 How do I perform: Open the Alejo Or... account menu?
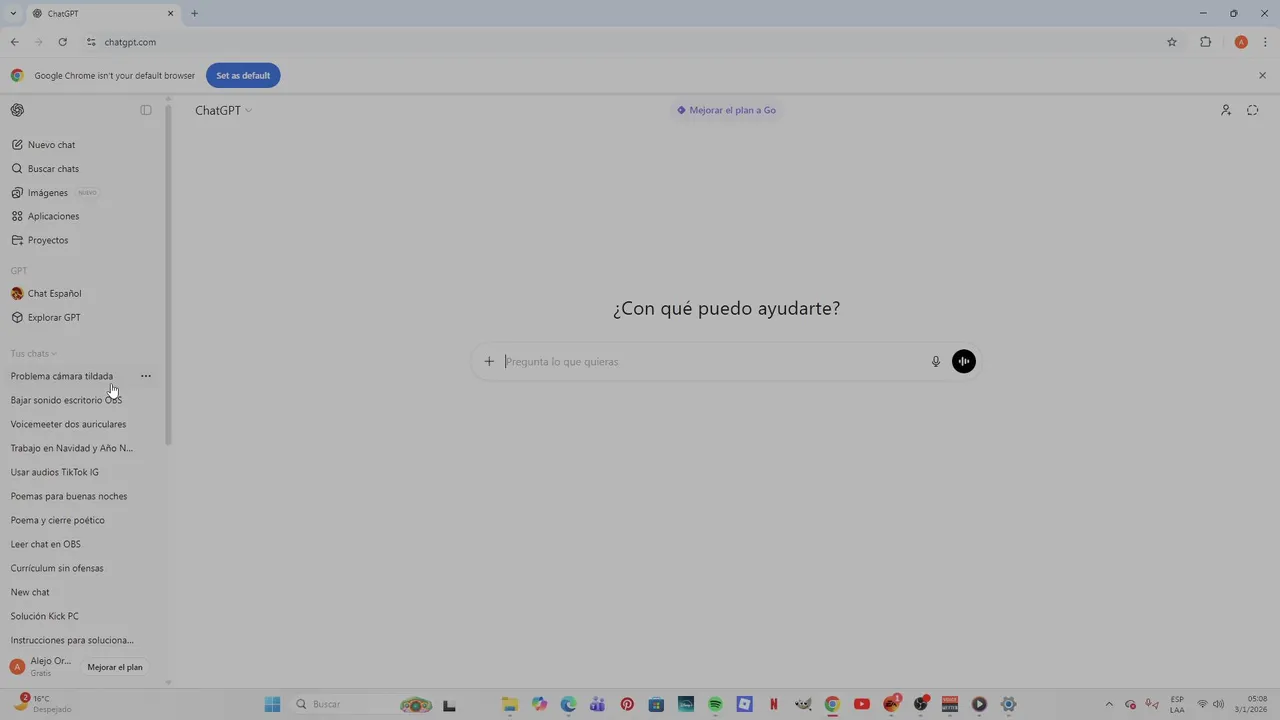[x=41, y=667]
